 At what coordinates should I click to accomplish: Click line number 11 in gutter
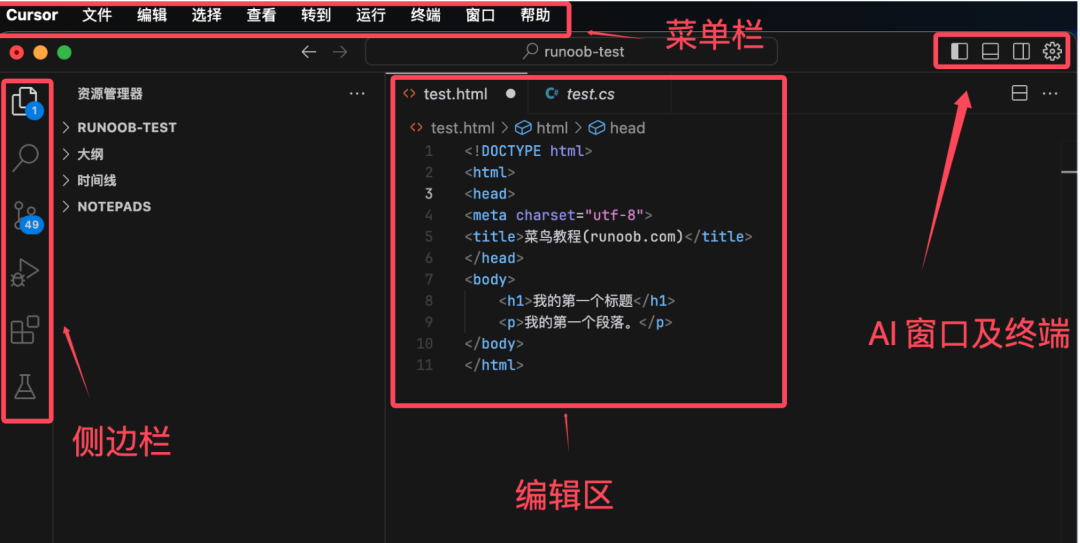coord(425,365)
